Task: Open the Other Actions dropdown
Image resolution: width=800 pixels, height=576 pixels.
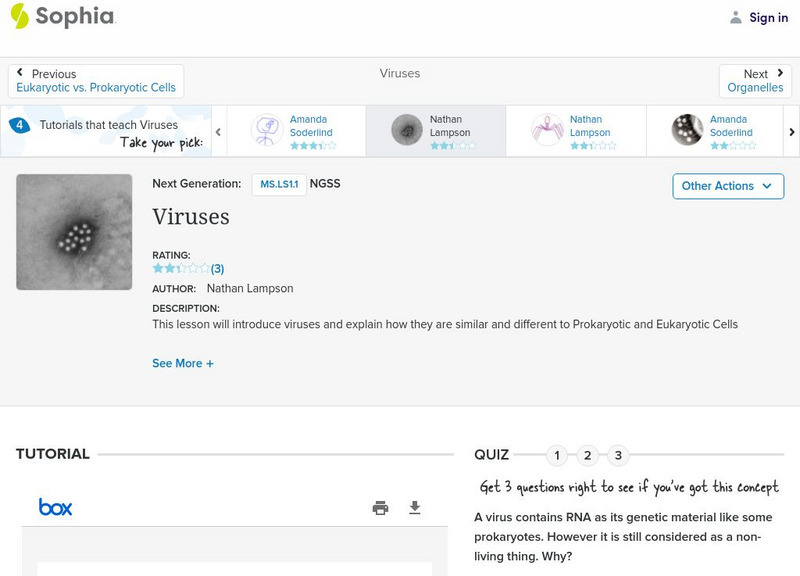Action: [x=727, y=186]
